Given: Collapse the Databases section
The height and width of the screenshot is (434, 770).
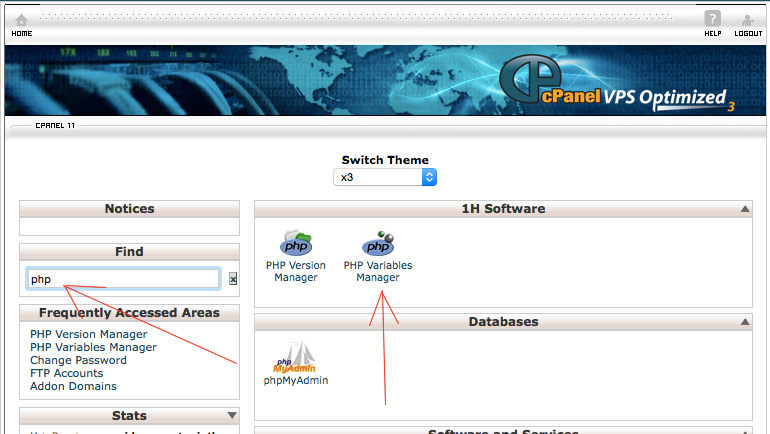Looking at the screenshot, I should 744,322.
